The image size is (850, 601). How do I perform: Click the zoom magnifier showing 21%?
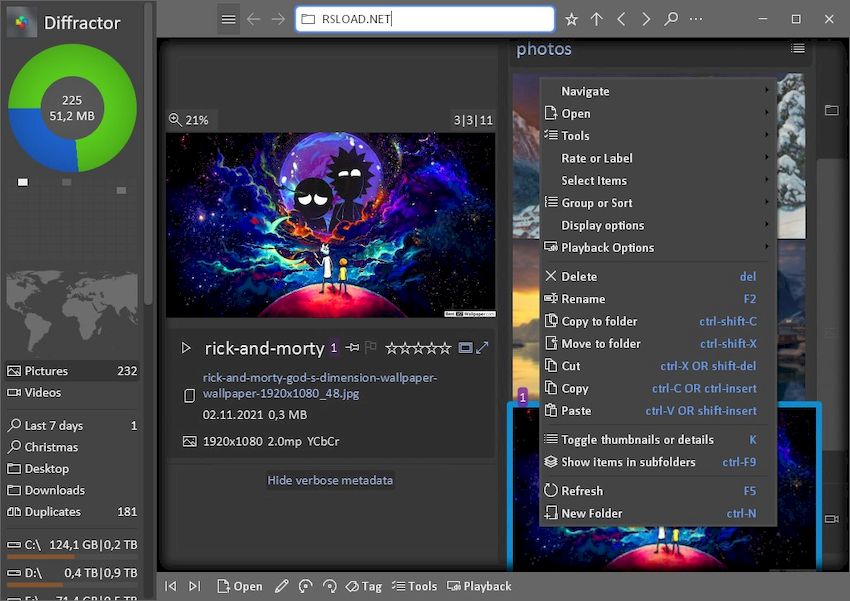176,120
